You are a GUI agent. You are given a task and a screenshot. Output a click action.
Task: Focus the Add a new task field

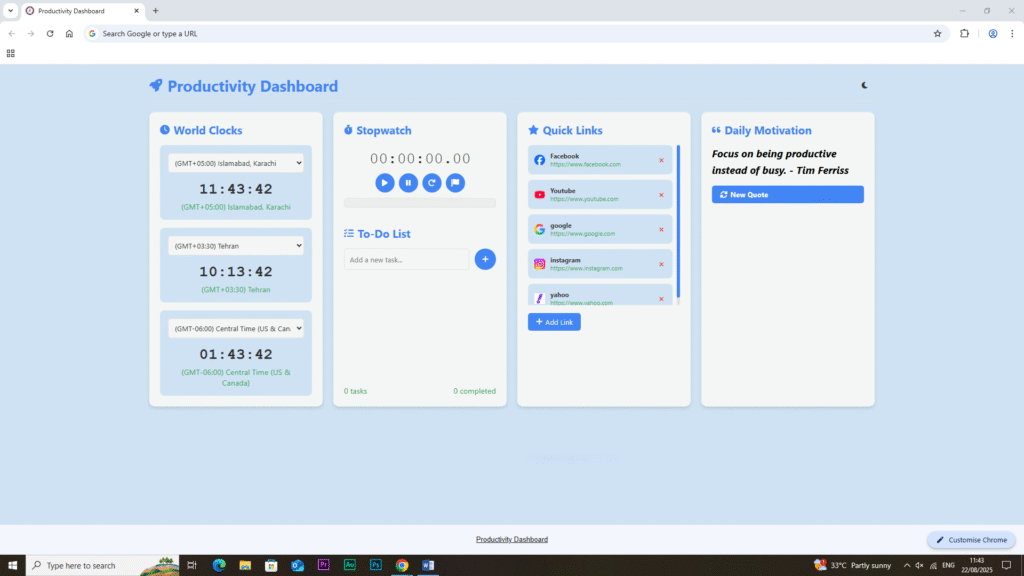406,260
